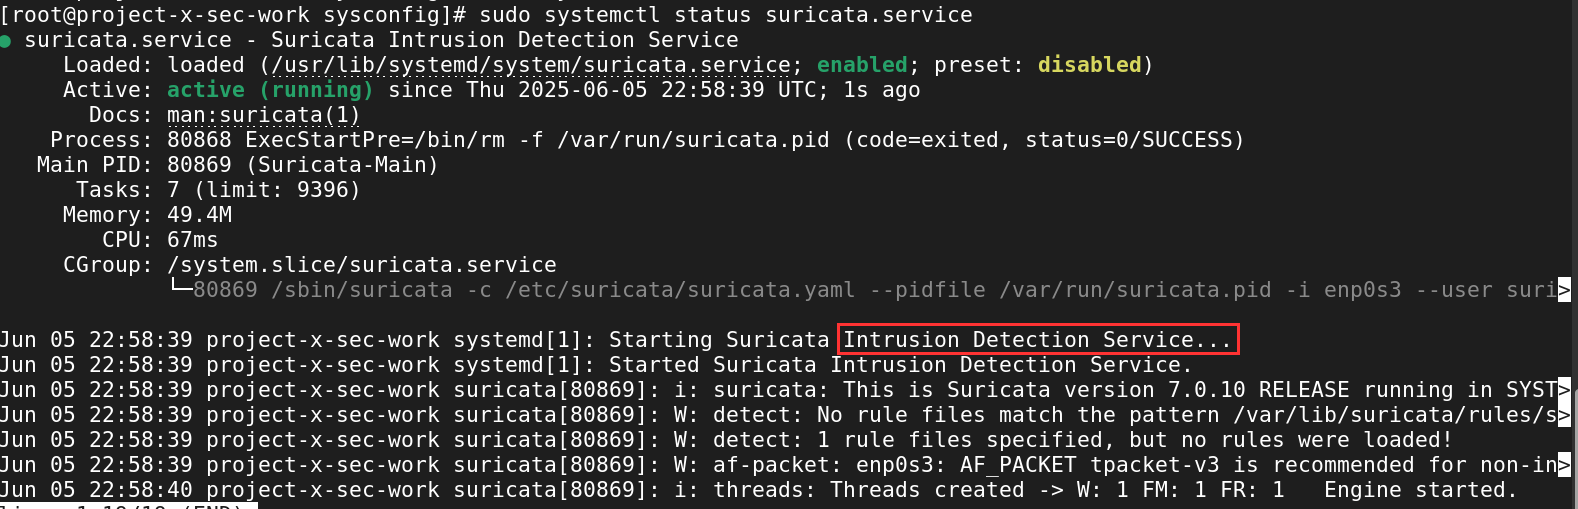Click the Main PID value 80869

point(199,165)
